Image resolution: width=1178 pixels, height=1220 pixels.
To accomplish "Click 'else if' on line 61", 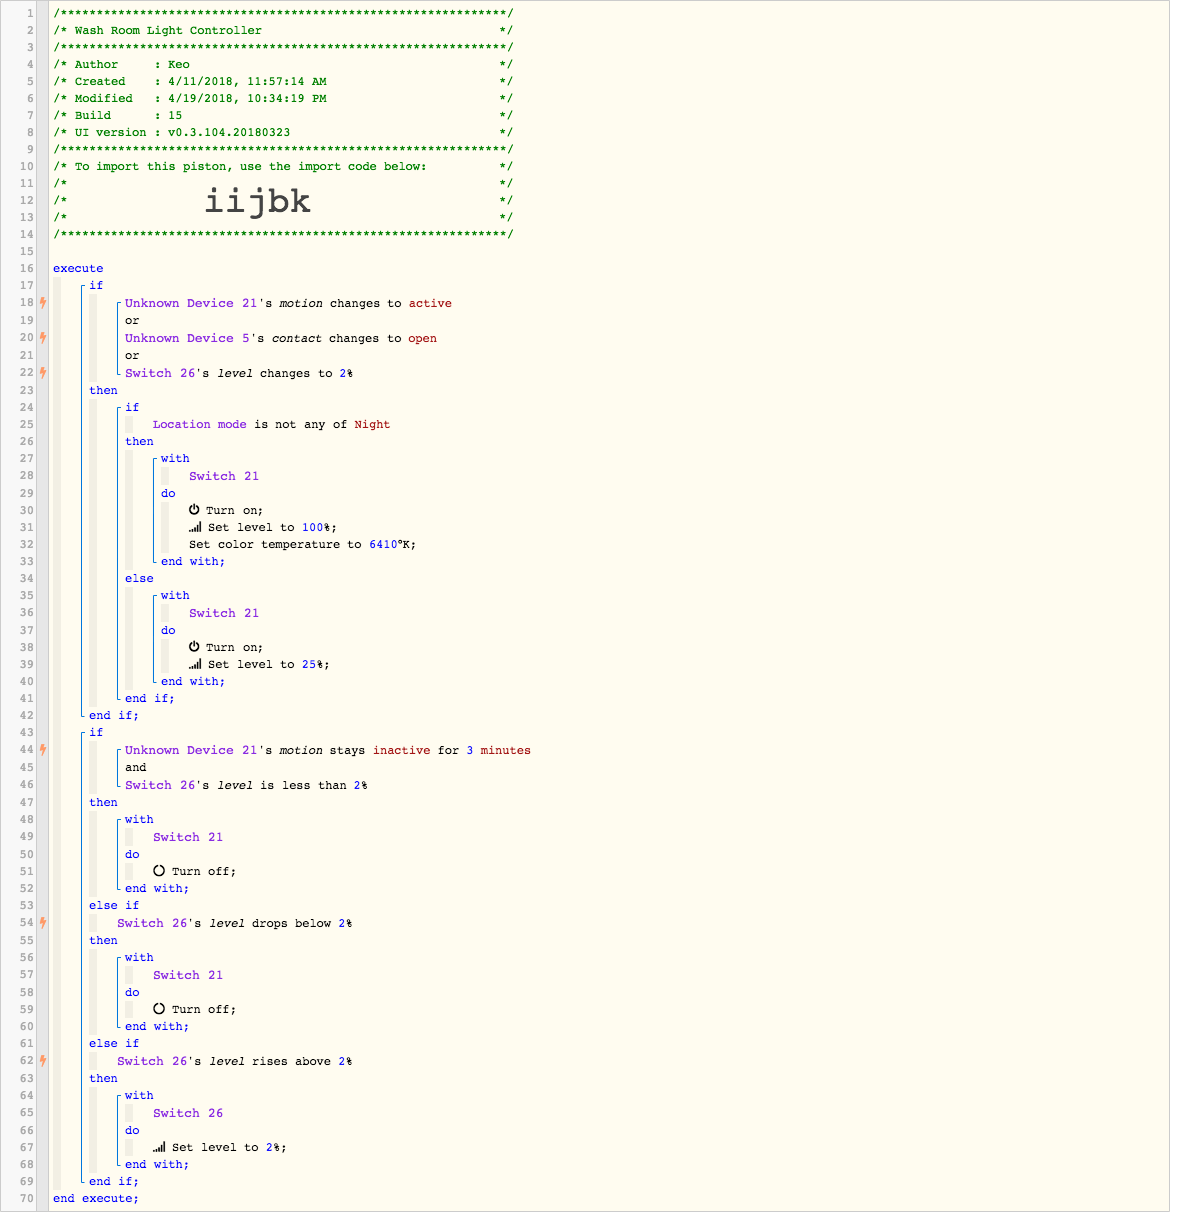I will 114,1043.
